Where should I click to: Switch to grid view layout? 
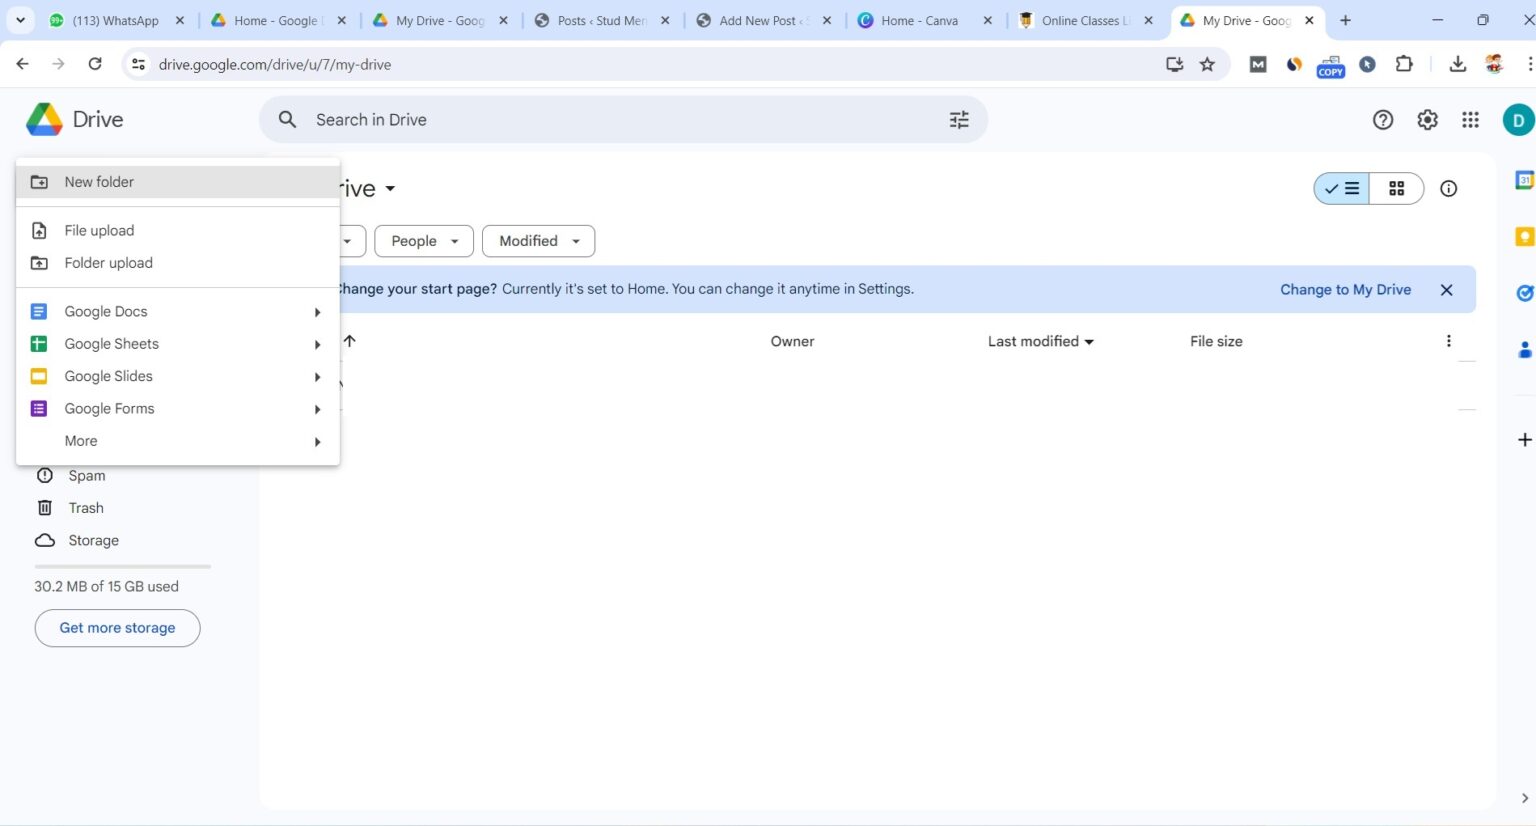[1396, 188]
